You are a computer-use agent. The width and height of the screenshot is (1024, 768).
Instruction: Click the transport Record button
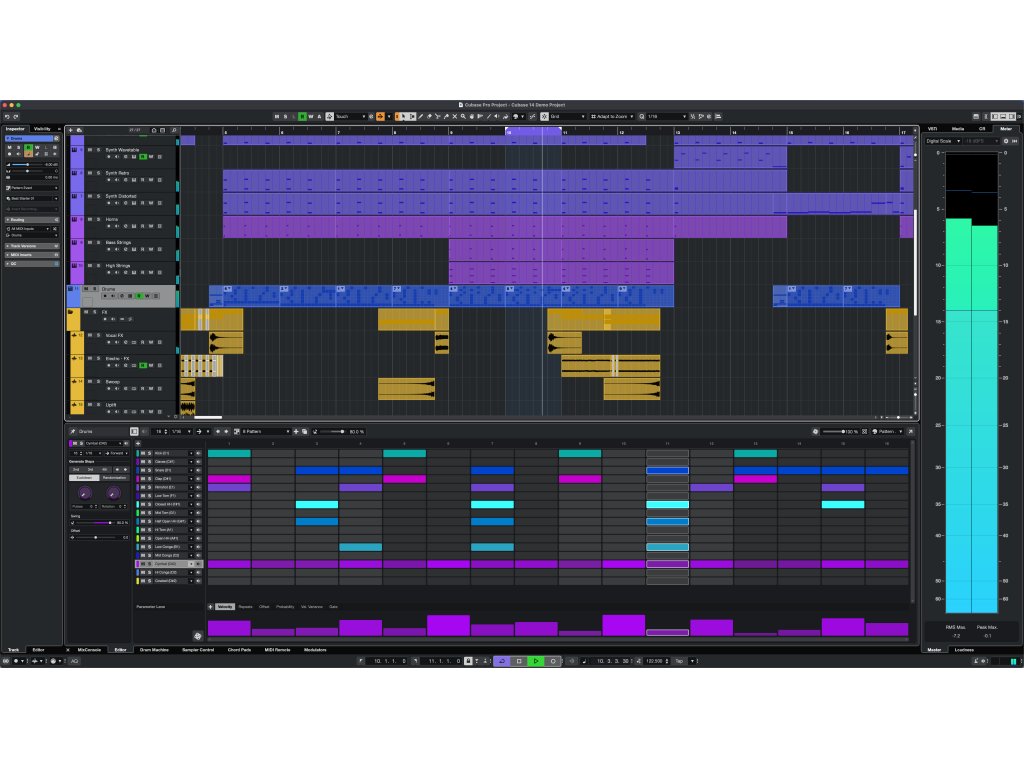pos(552,661)
